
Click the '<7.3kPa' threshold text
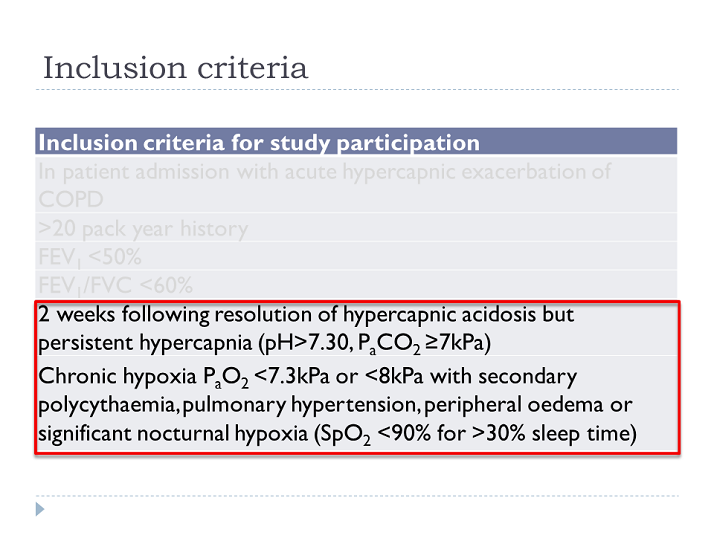point(291,376)
